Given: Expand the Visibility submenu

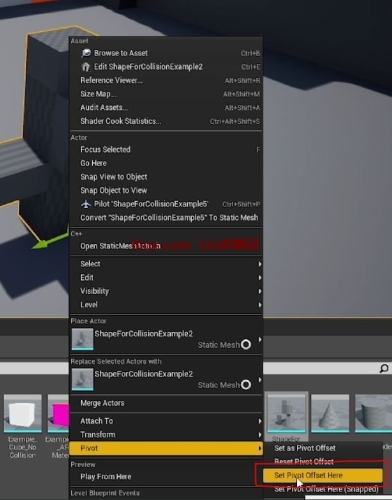Looking at the screenshot, I should click(x=166, y=291).
